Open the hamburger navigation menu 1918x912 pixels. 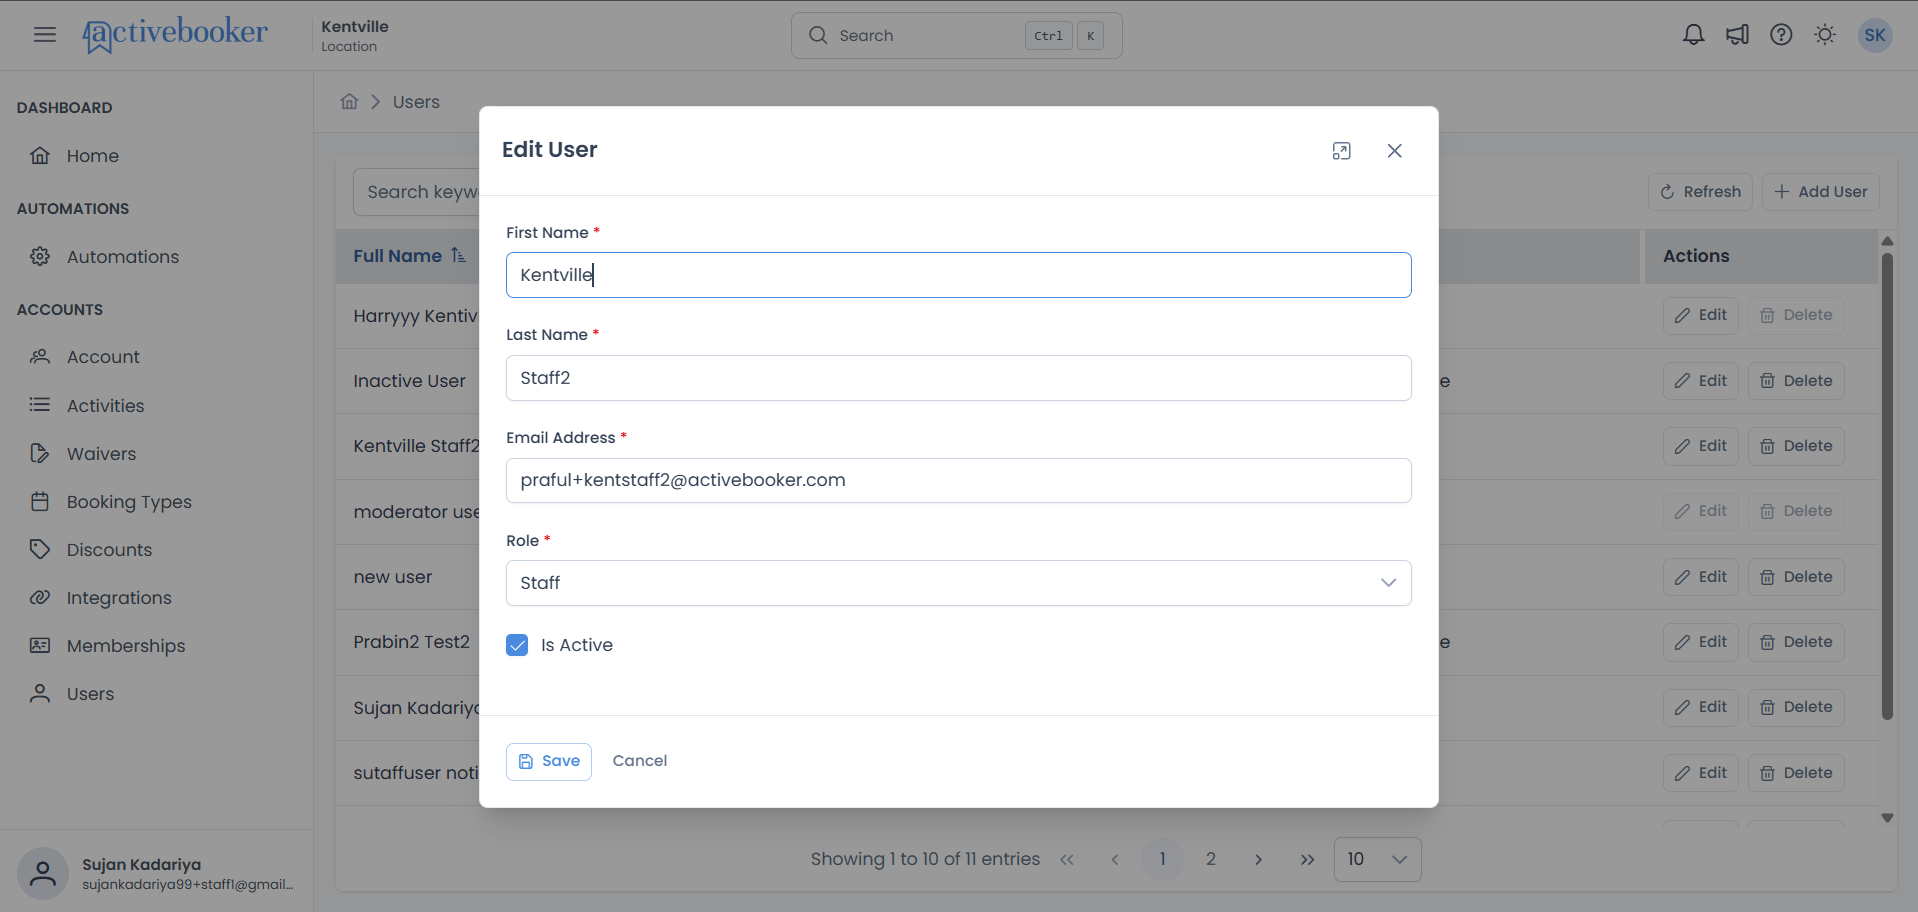45,35
